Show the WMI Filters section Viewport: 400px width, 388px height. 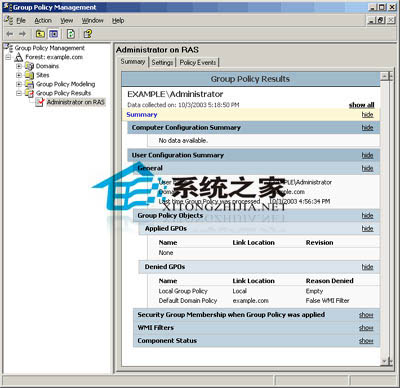coord(366,328)
